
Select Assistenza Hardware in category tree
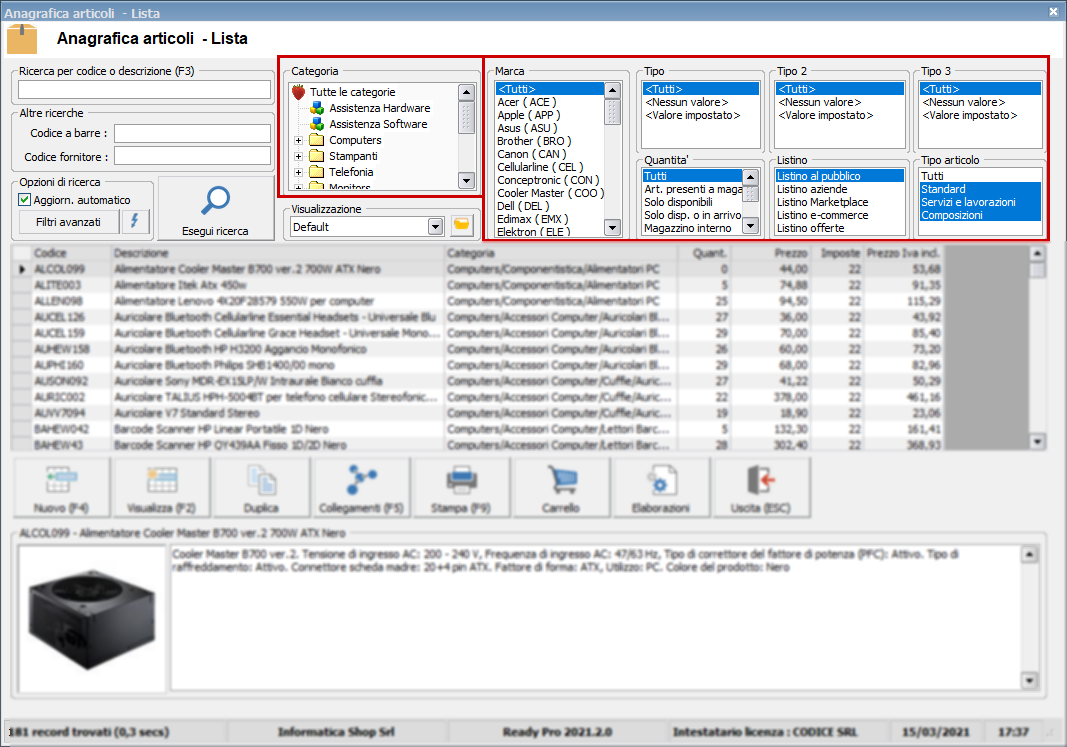tap(379, 108)
